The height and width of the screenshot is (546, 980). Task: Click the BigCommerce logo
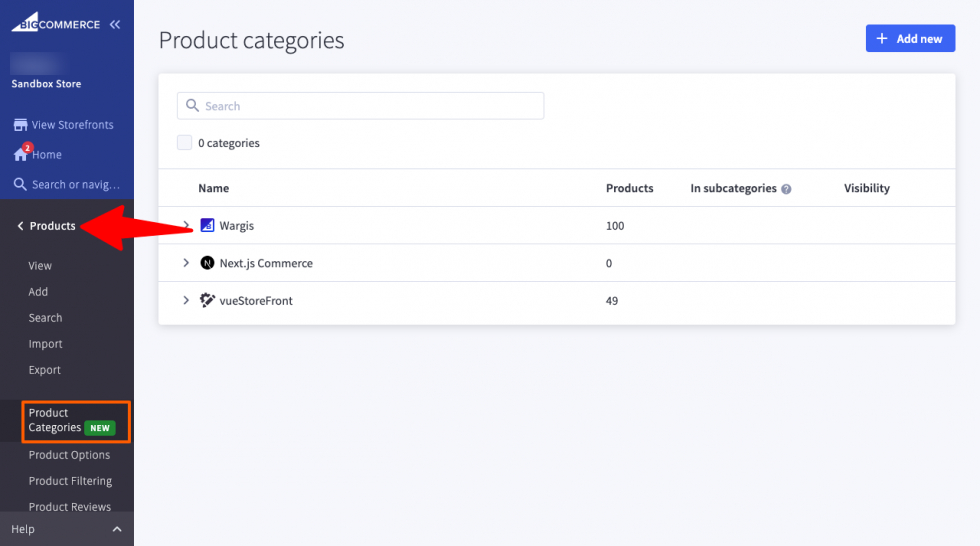[55, 24]
